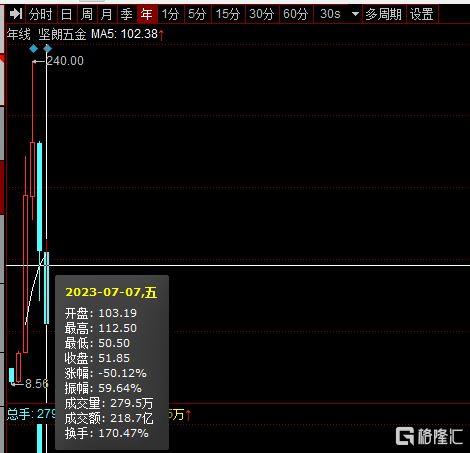Switch to the 1分 minute chart

(171, 14)
